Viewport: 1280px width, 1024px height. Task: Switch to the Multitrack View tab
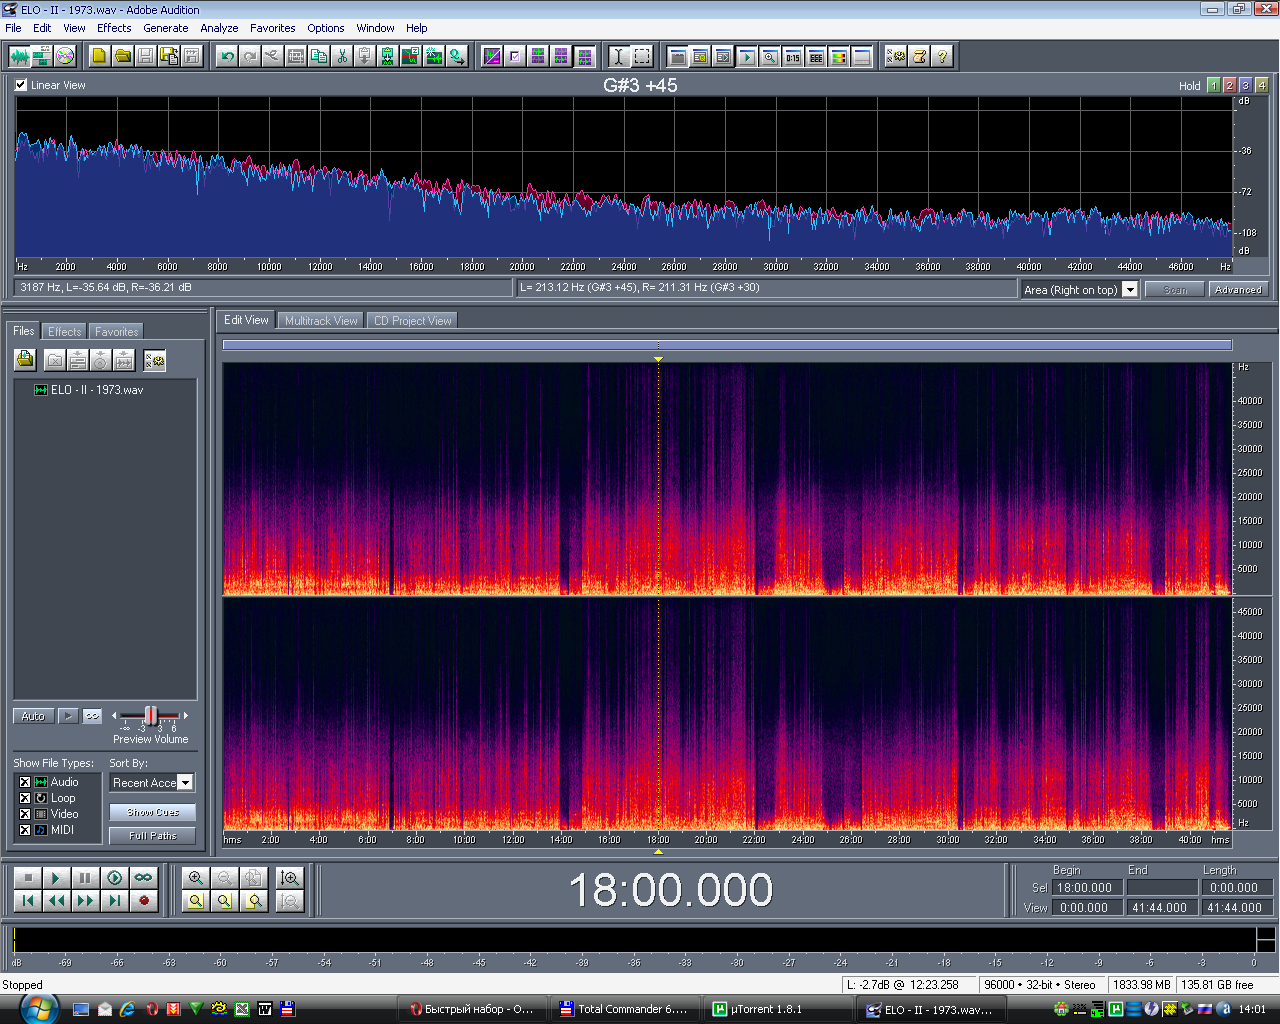[x=321, y=321]
